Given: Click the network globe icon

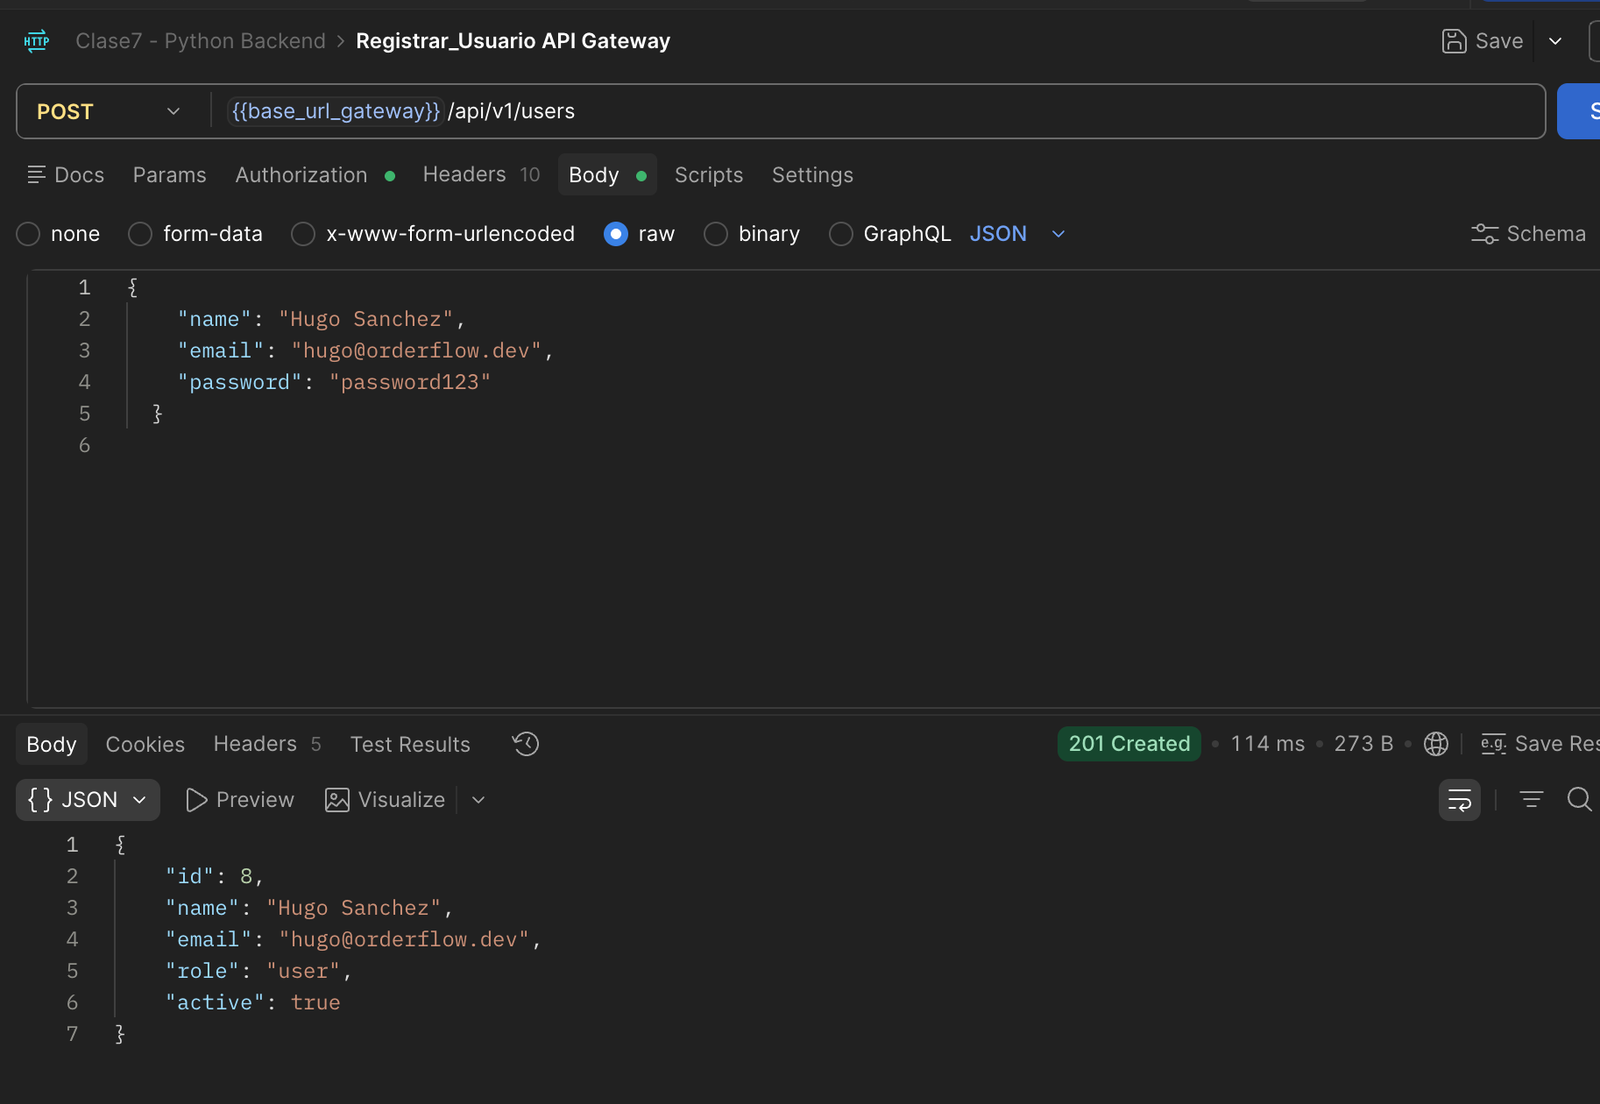Looking at the screenshot, I should tap(1436, 744).
